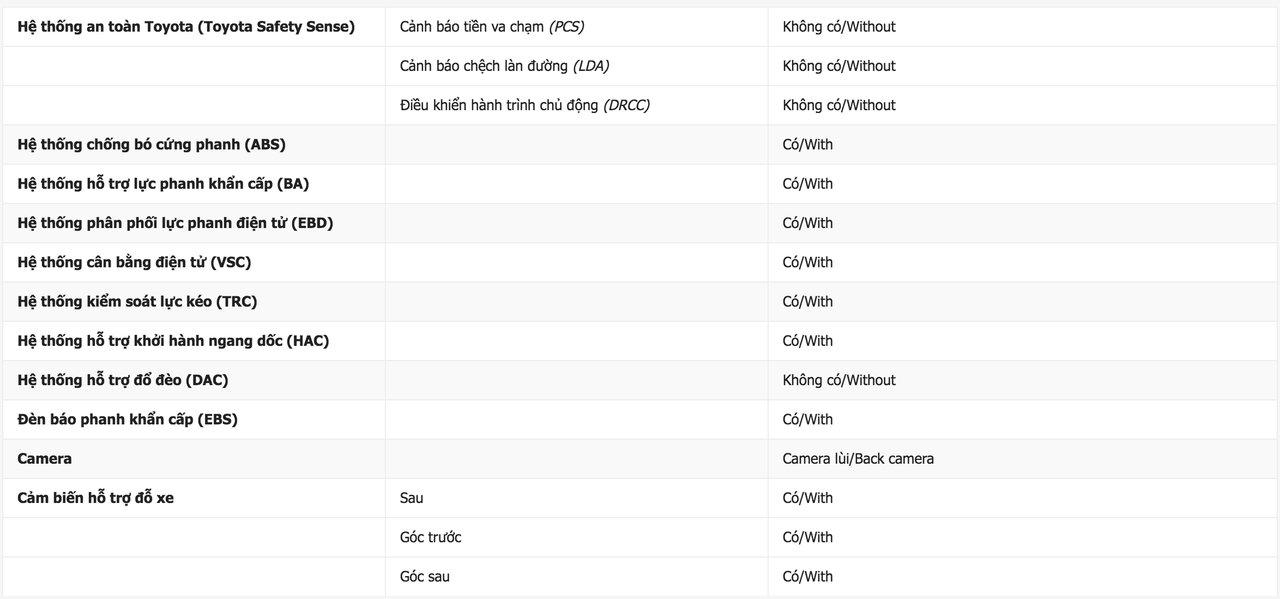This screenshot has width=1280, height=599.
Task: Click the Toyota Safety Sense heading cell
Action: [x=186, y=27]
